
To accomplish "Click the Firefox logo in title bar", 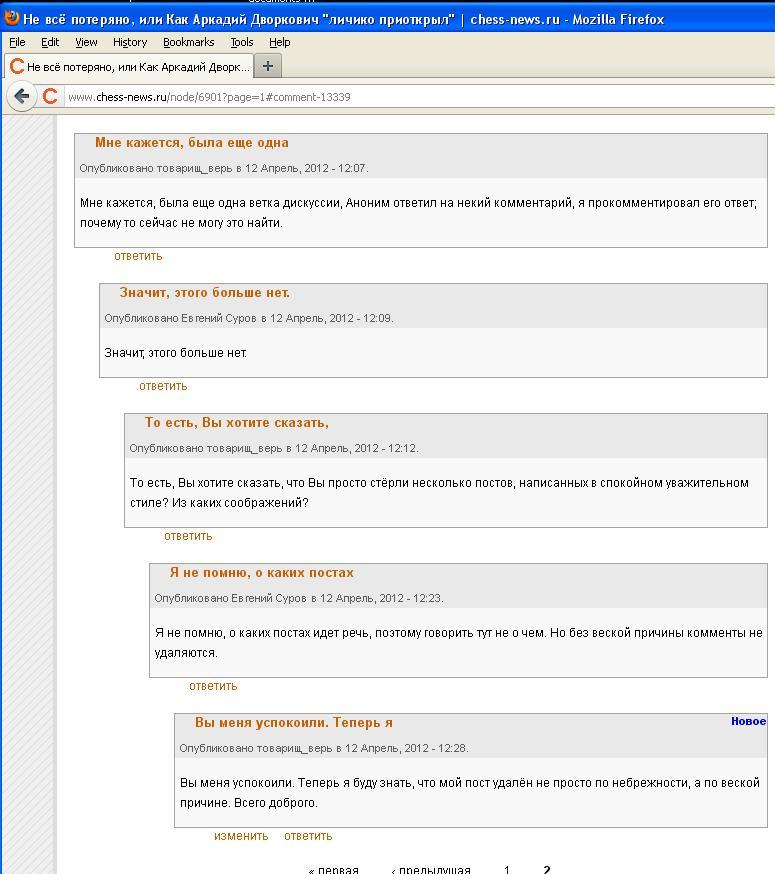I will (11, 18).
